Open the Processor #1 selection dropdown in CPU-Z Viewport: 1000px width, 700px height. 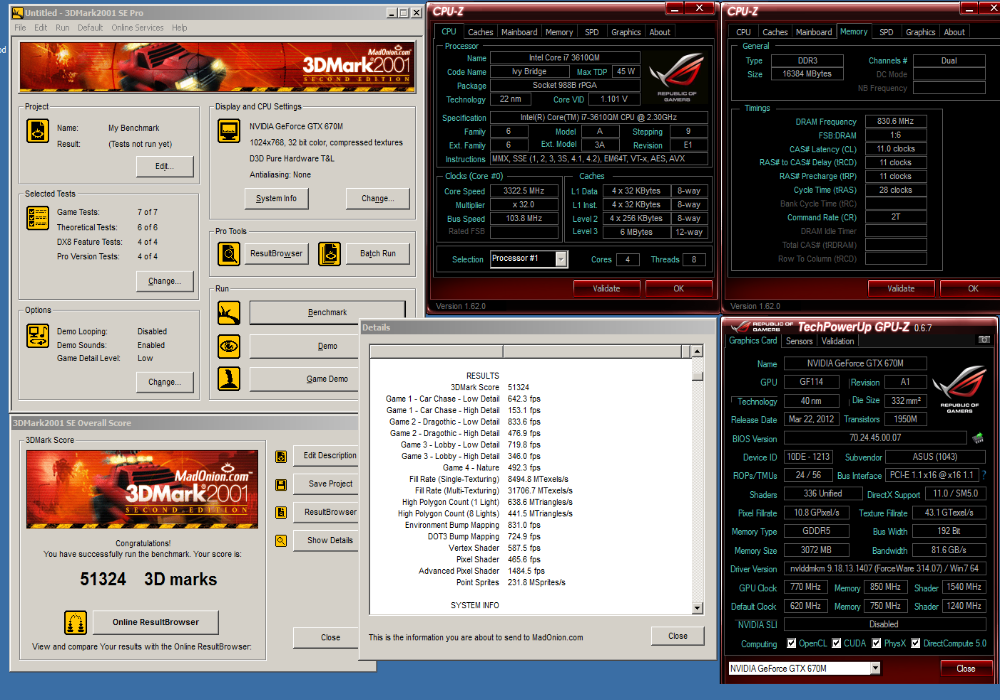[x=561, y=259]
